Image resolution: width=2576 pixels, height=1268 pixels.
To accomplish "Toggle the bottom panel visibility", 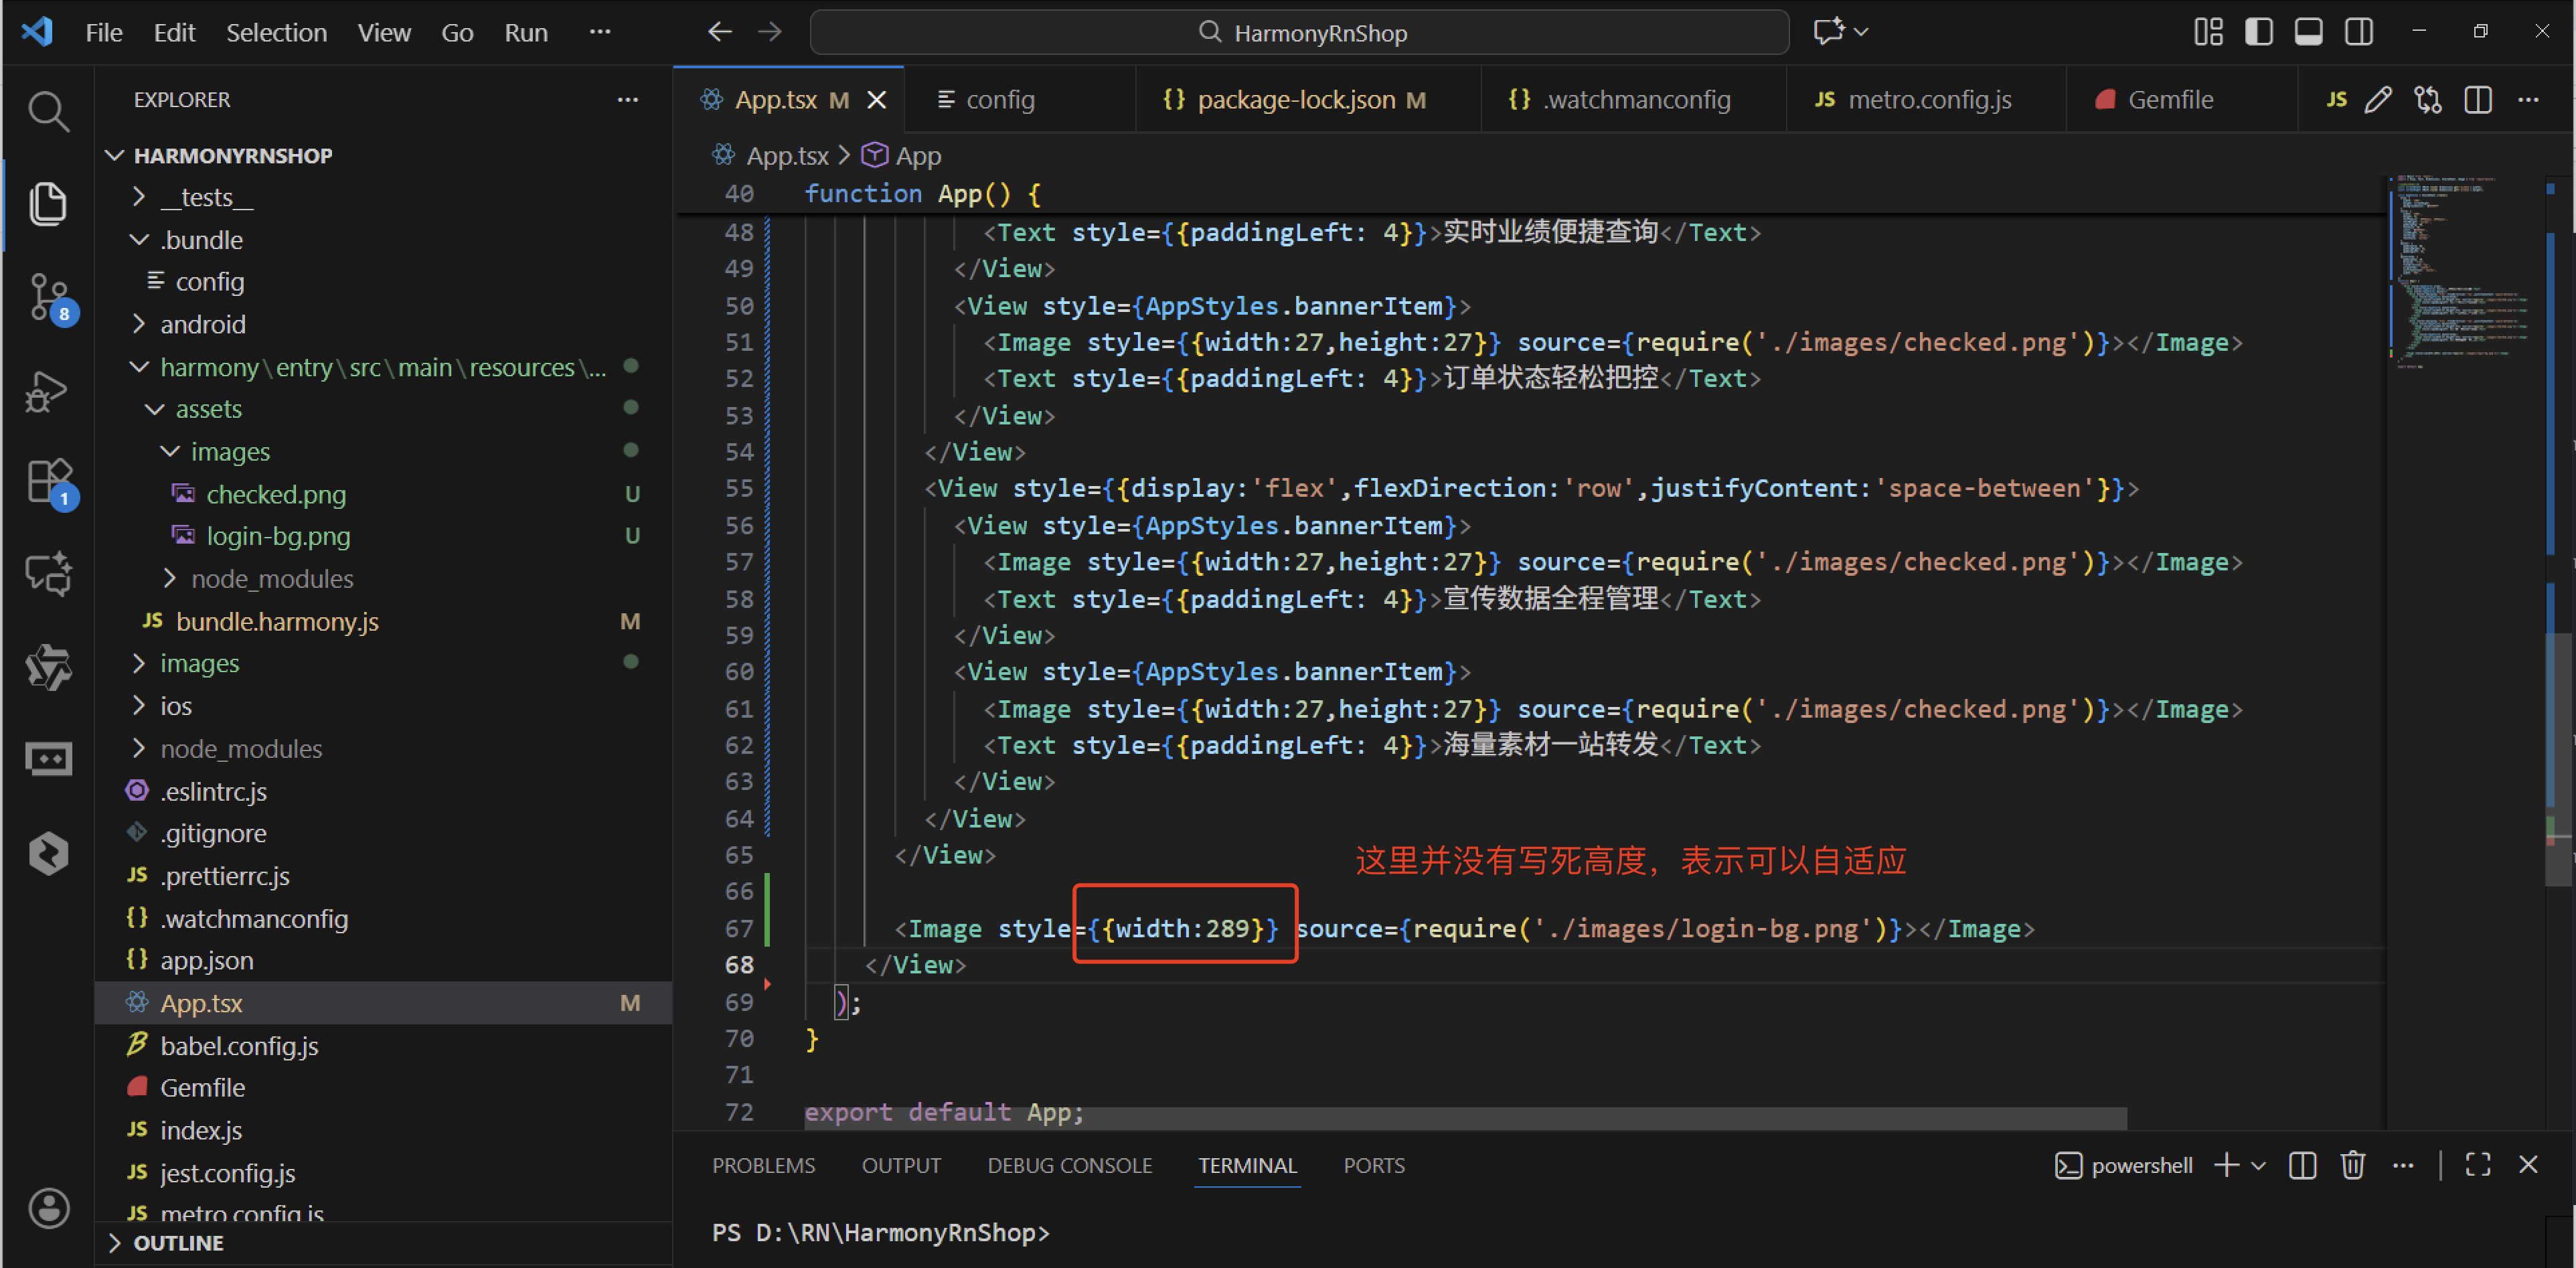I will (x=2308, y=32).
